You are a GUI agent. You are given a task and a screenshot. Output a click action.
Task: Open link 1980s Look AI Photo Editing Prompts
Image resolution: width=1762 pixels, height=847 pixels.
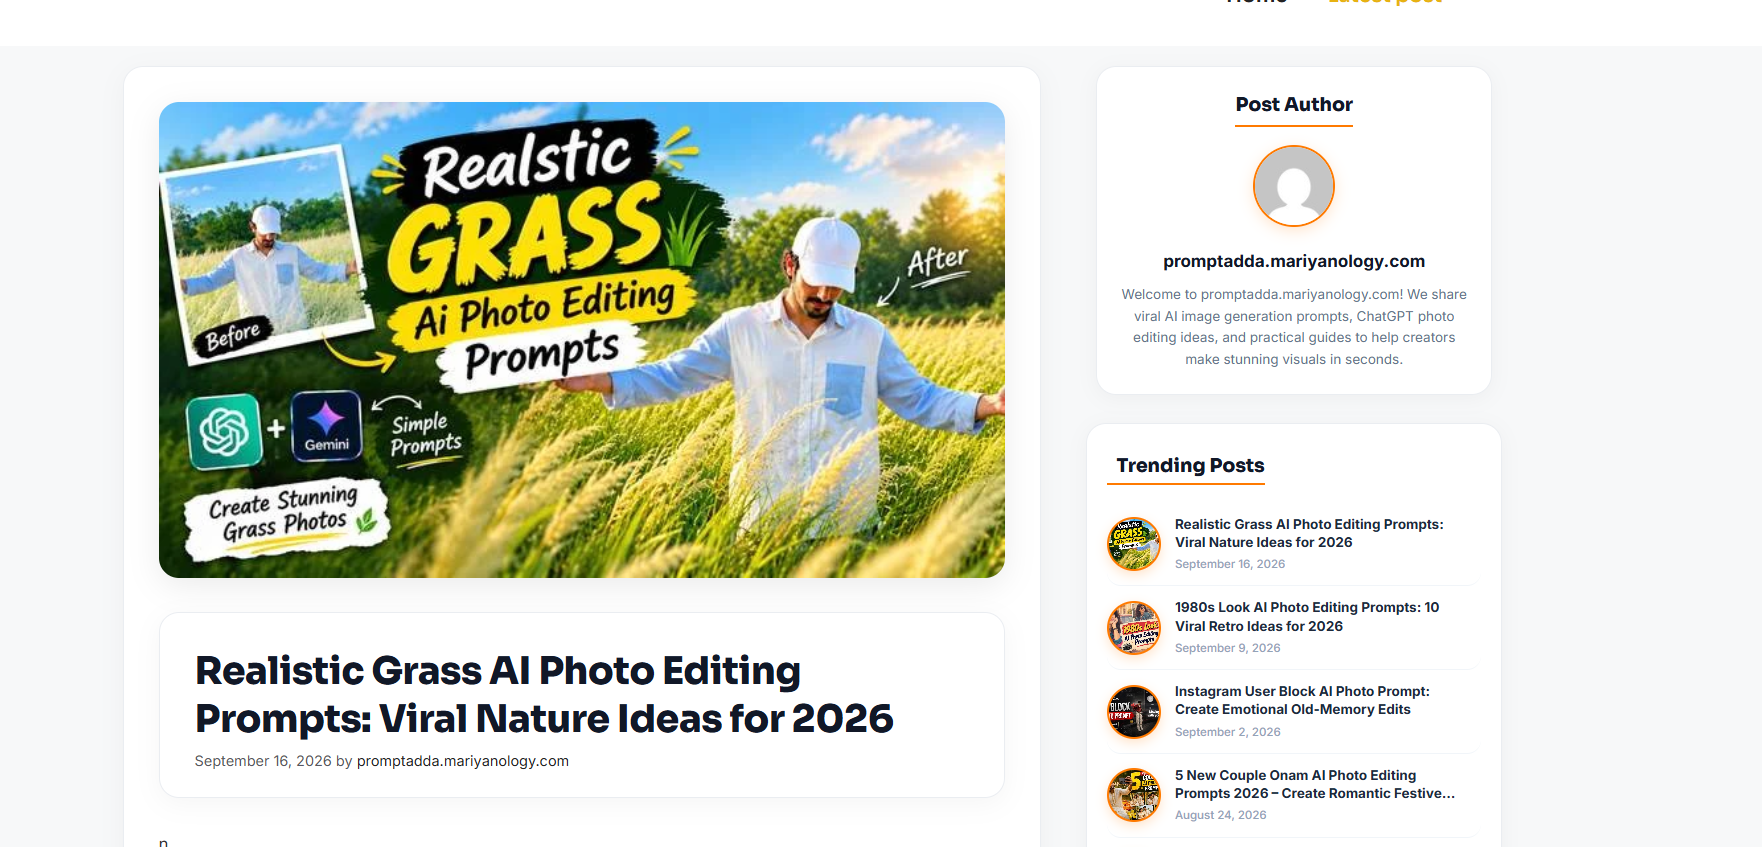pyautogui.click(x=1307, y=617)
